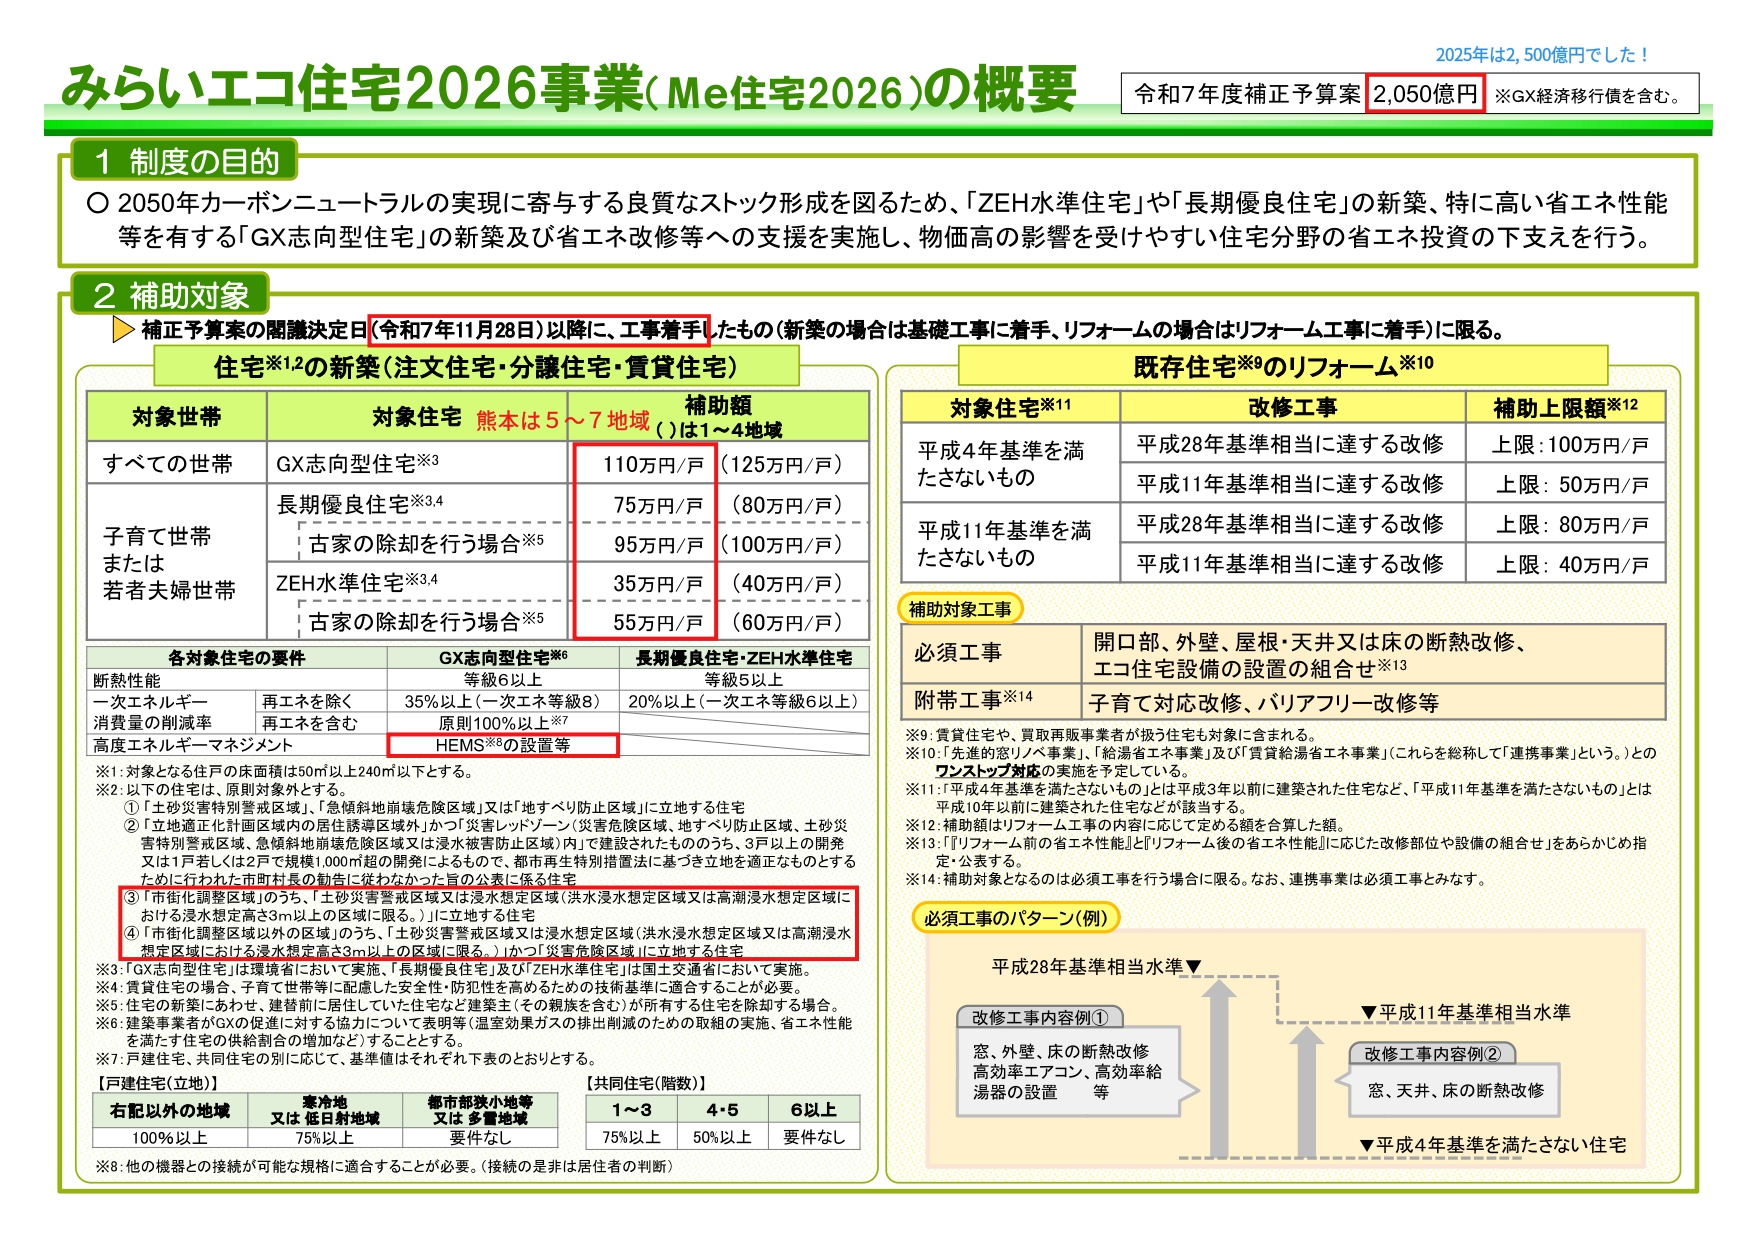Click the ▼ marker before 平成4年基準を満たさない住宅

1366,1145
